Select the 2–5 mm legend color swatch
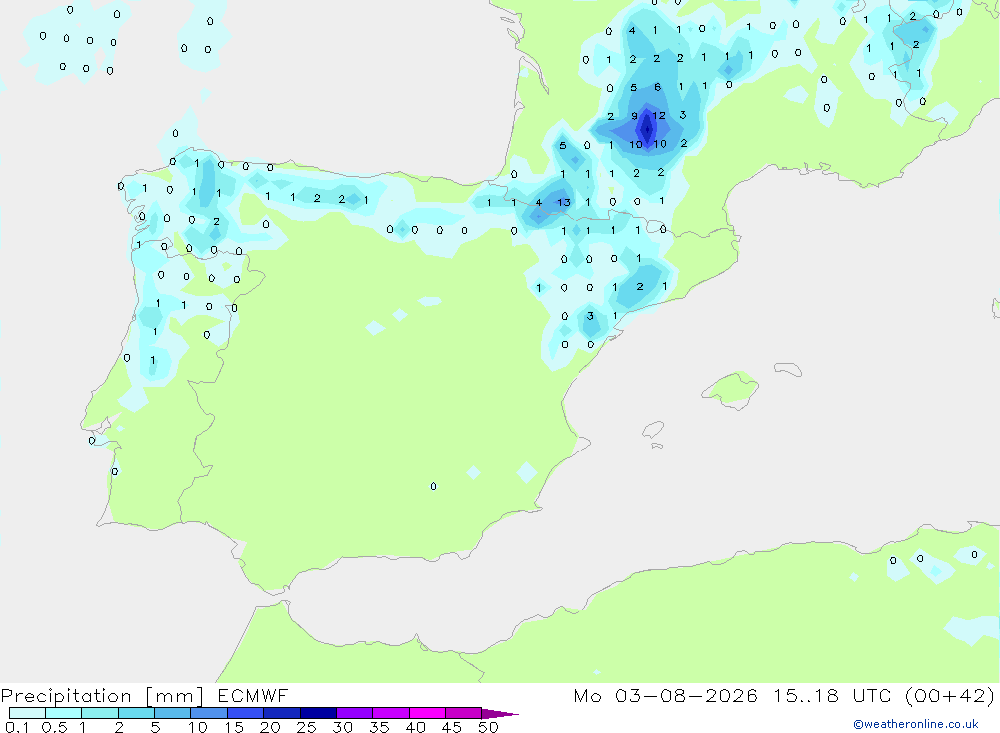The width and height of the screenshot is (1000, 733). pos(136,713)
